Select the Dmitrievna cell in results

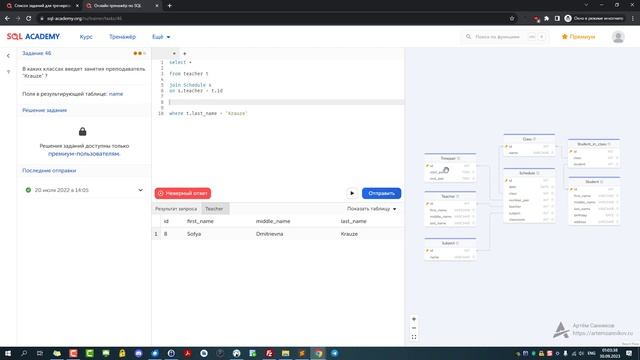[x=269, y=234]
